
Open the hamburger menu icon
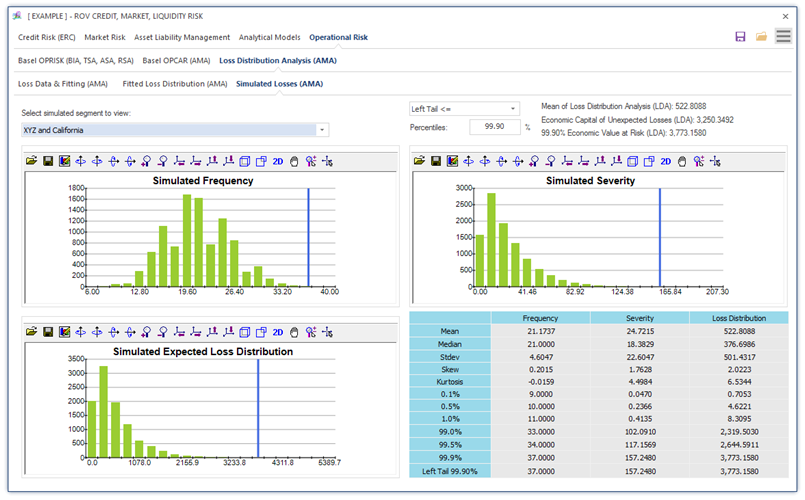click(x=783, y=36)
